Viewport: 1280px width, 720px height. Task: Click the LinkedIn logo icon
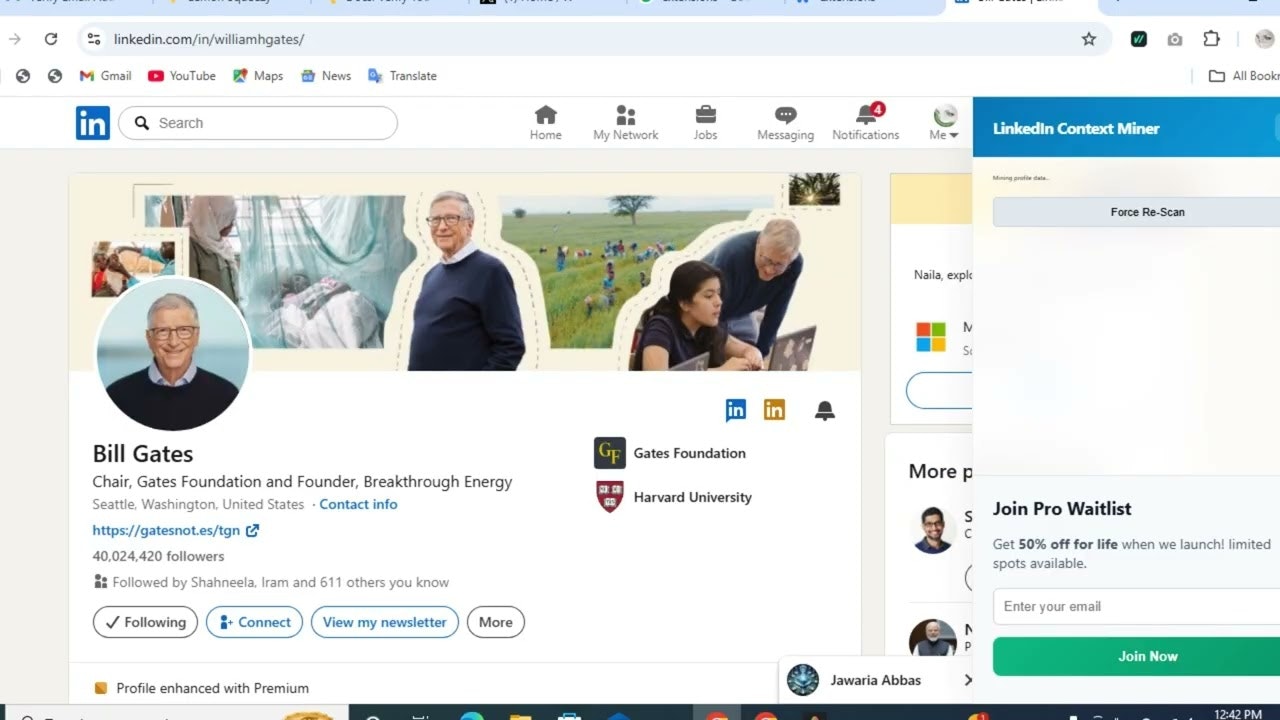(x=93, y=123)
